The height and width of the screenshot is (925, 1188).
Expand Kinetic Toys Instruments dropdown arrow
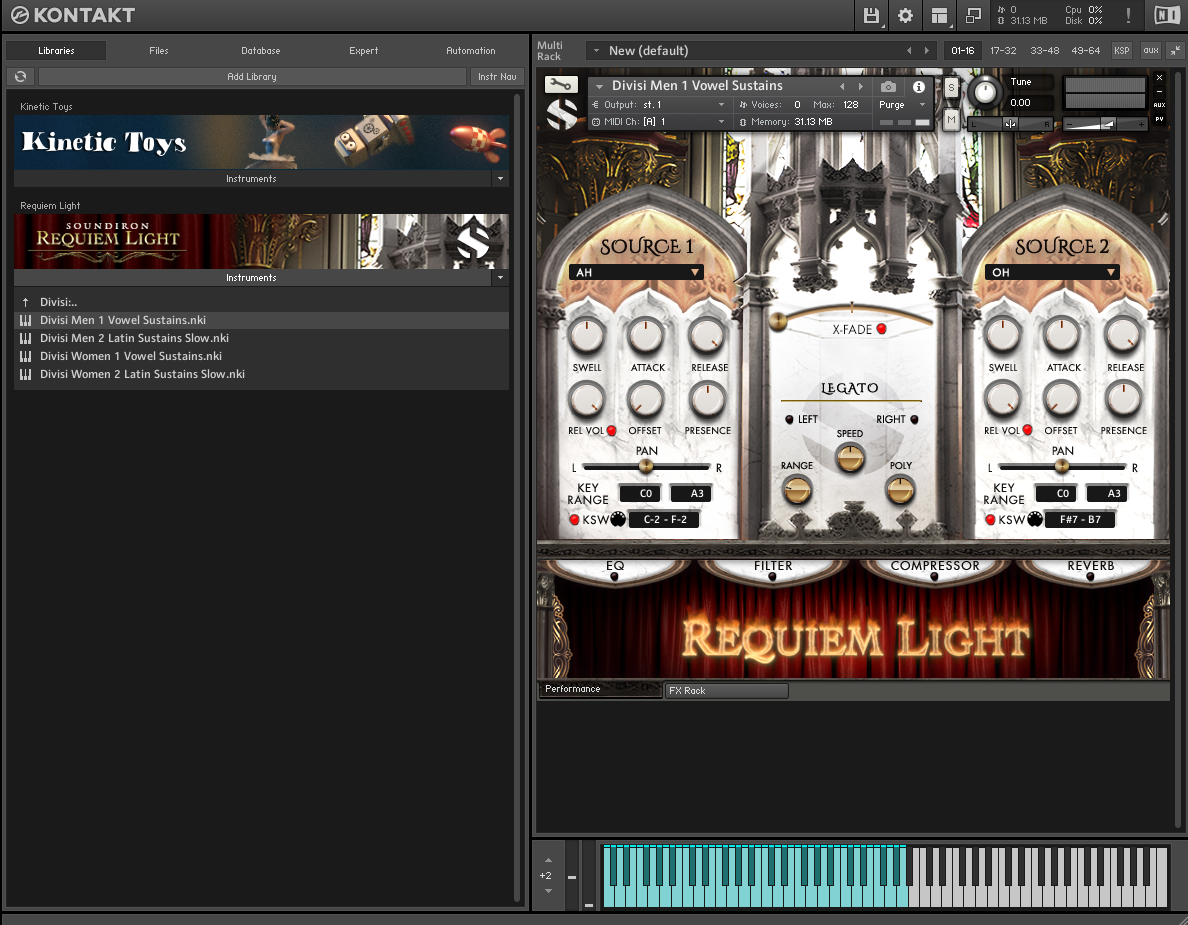point(500,179)
